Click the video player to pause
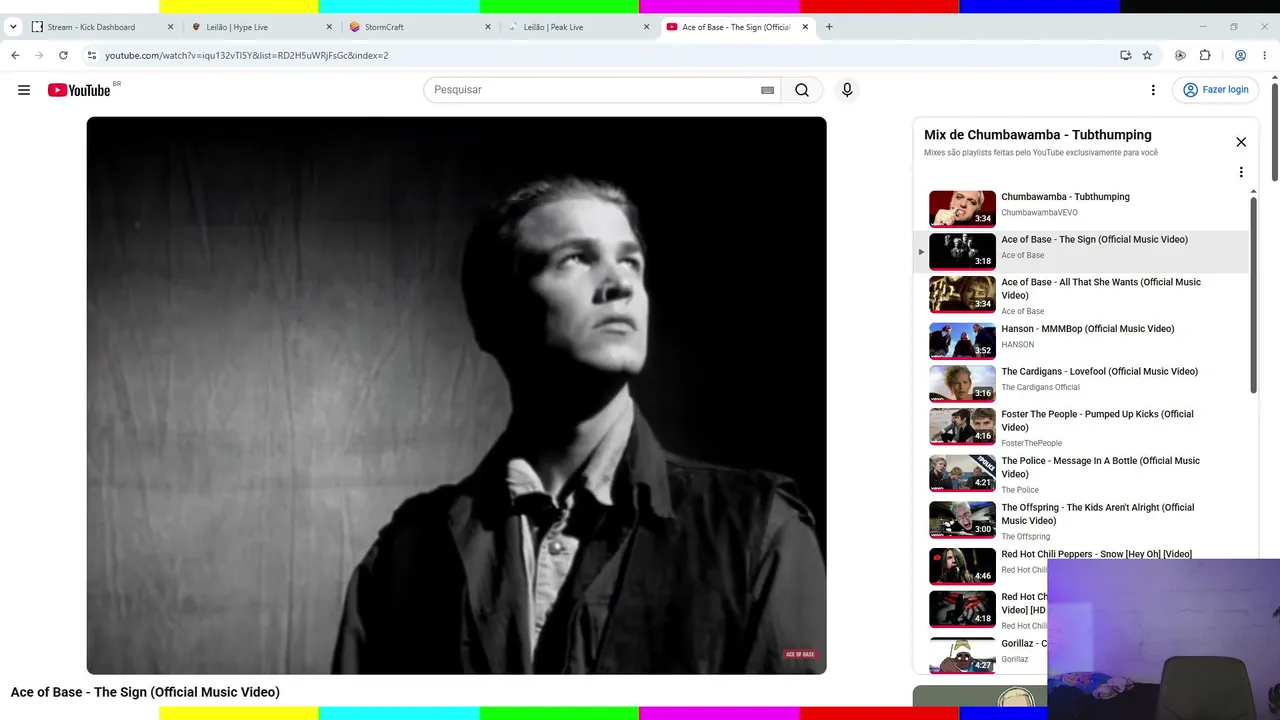The image size is (1280, 720). point(456,395)
